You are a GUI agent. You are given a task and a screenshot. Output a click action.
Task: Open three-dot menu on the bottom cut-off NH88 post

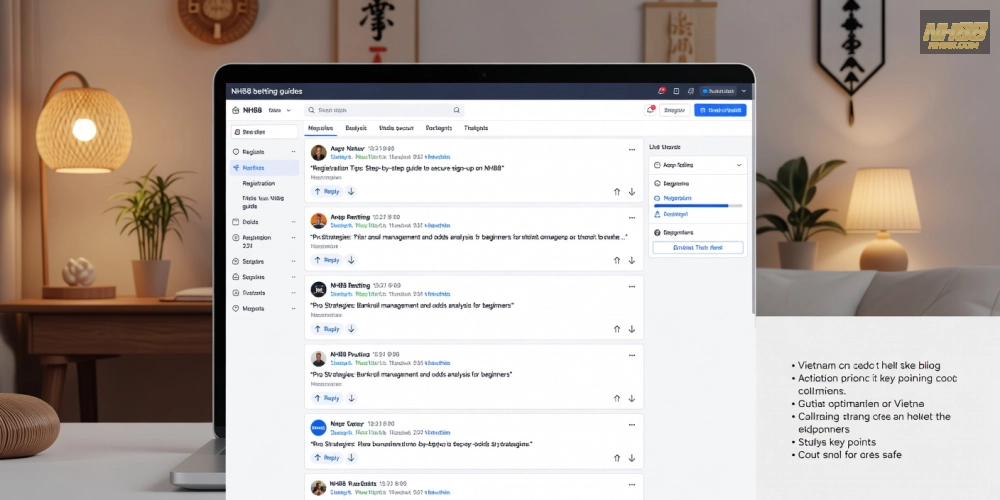coord(632,485)
